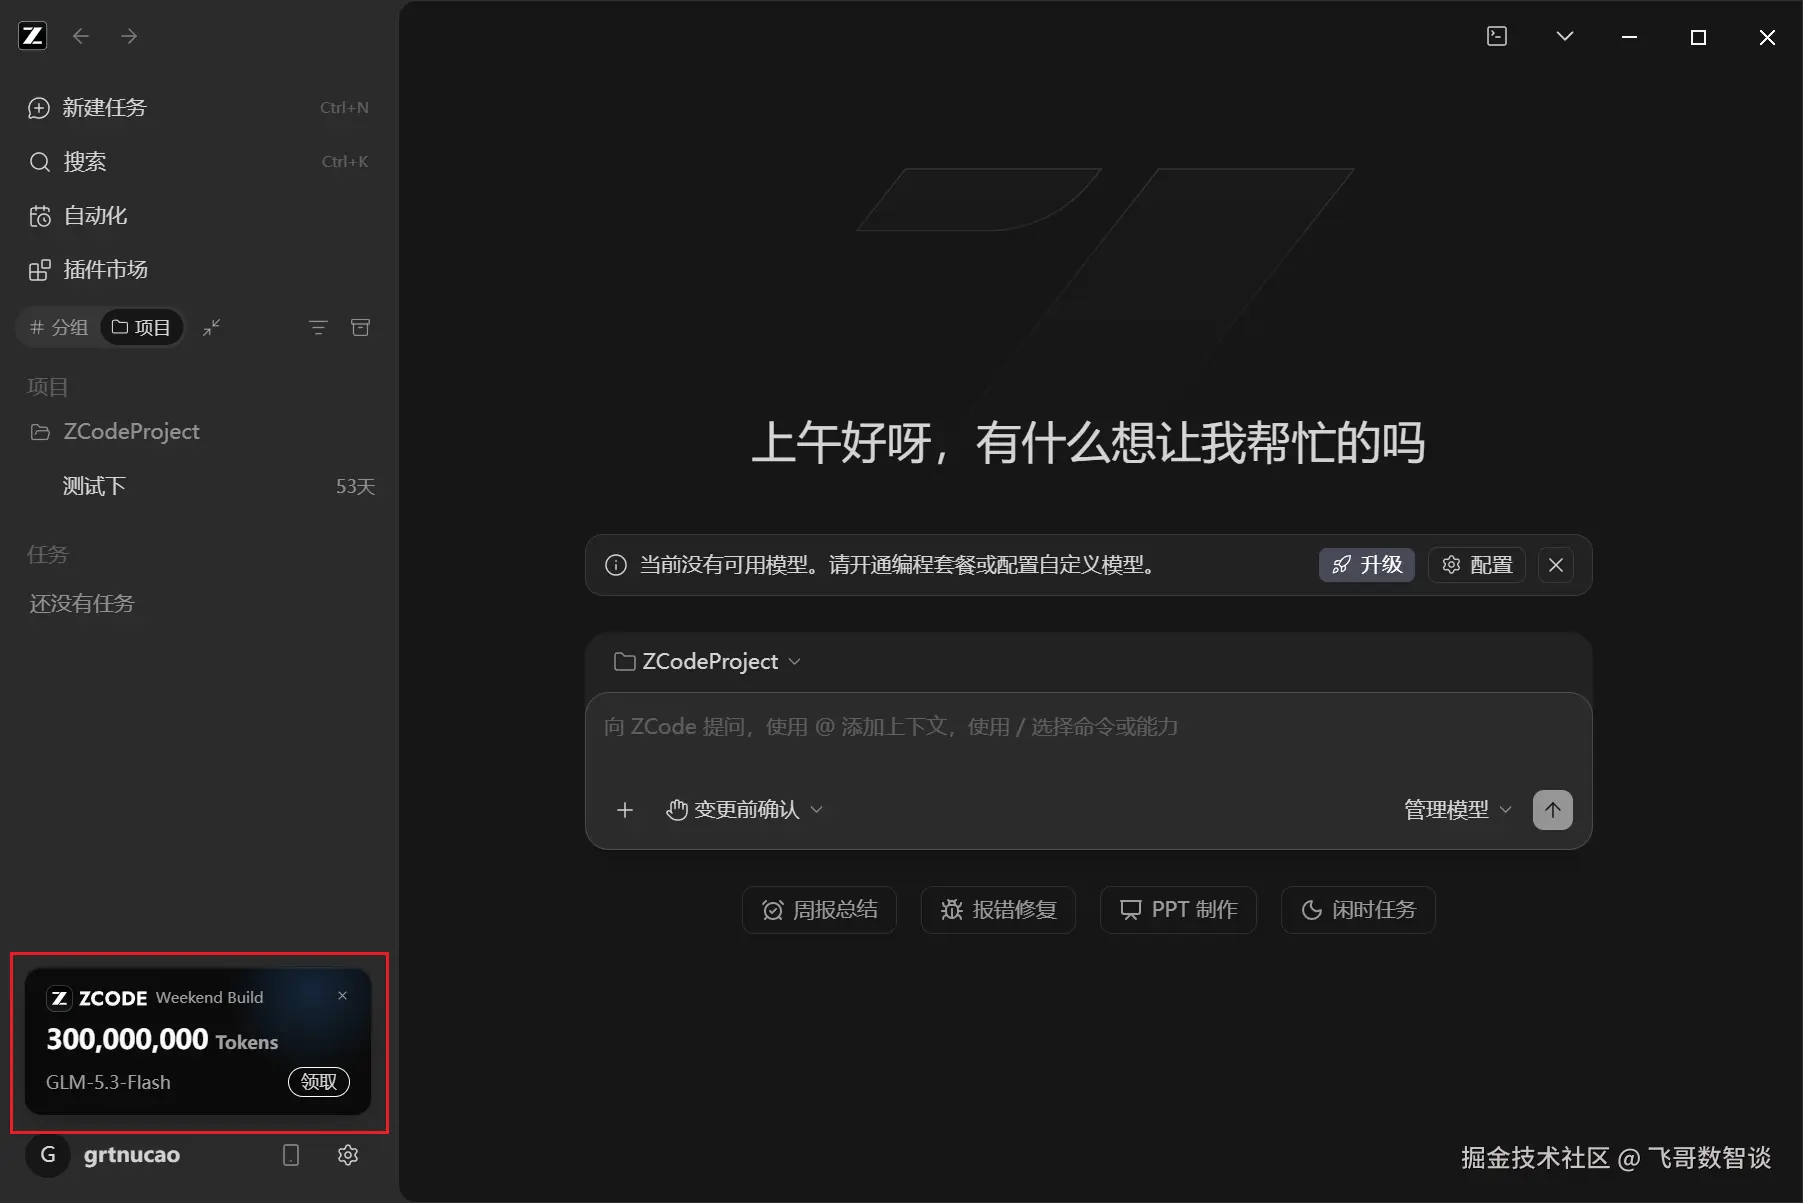Viewport: 1803px width, 1203px height.
Task: Click the 升级 upgrade button
Action: tap(1366, 565)
